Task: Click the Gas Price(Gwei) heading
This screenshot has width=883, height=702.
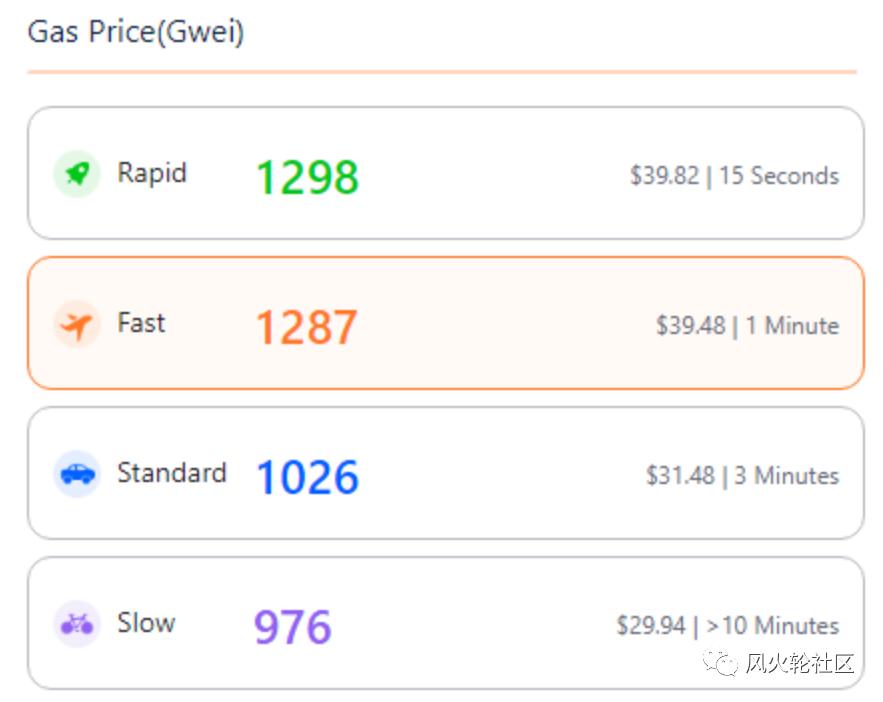Action: tap(136, 32)
